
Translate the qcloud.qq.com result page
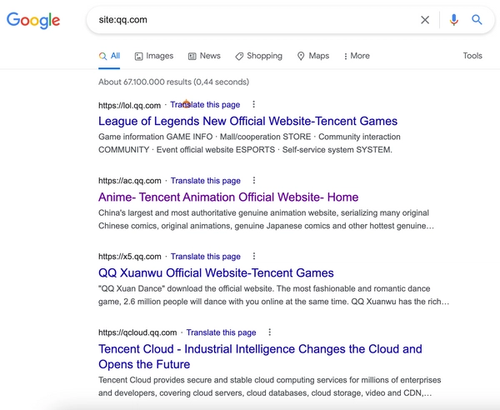point(221,332)
